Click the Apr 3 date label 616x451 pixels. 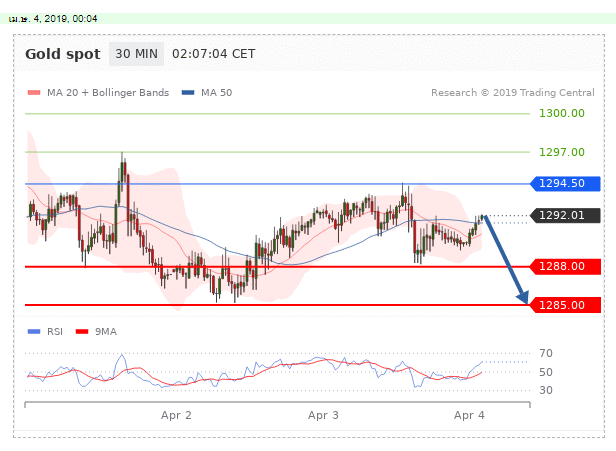pos(323,415)
